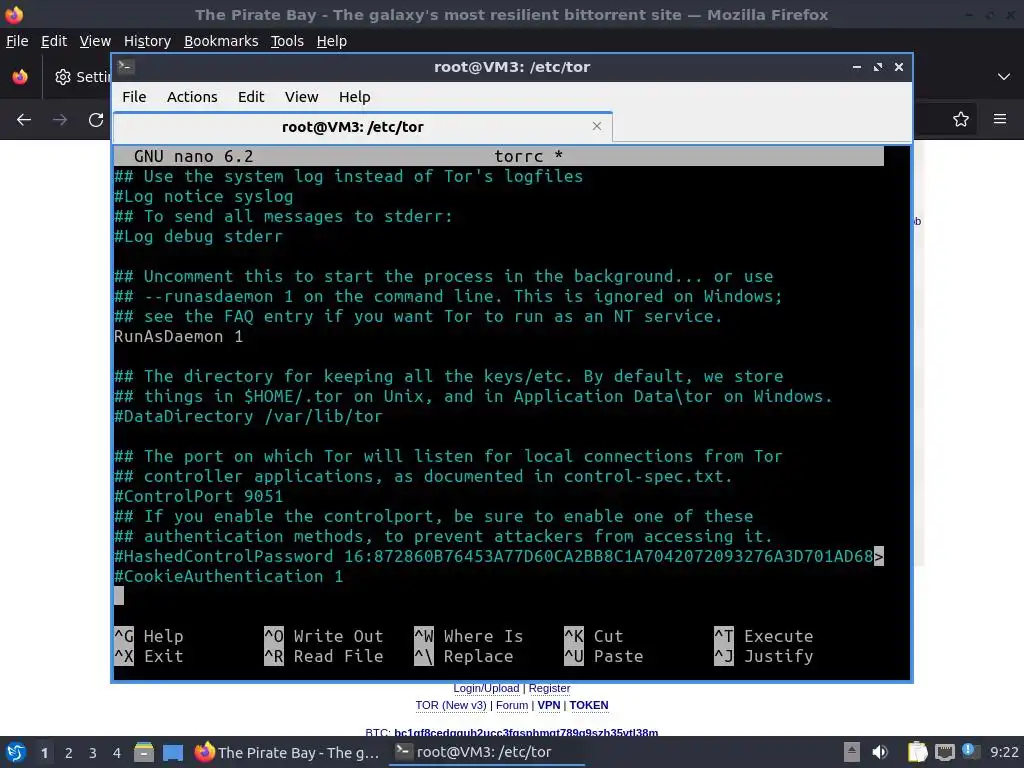1024x768 pixels.
Task: Click the '^K Cut' nano shortcut label
Action: click(594, 636)
